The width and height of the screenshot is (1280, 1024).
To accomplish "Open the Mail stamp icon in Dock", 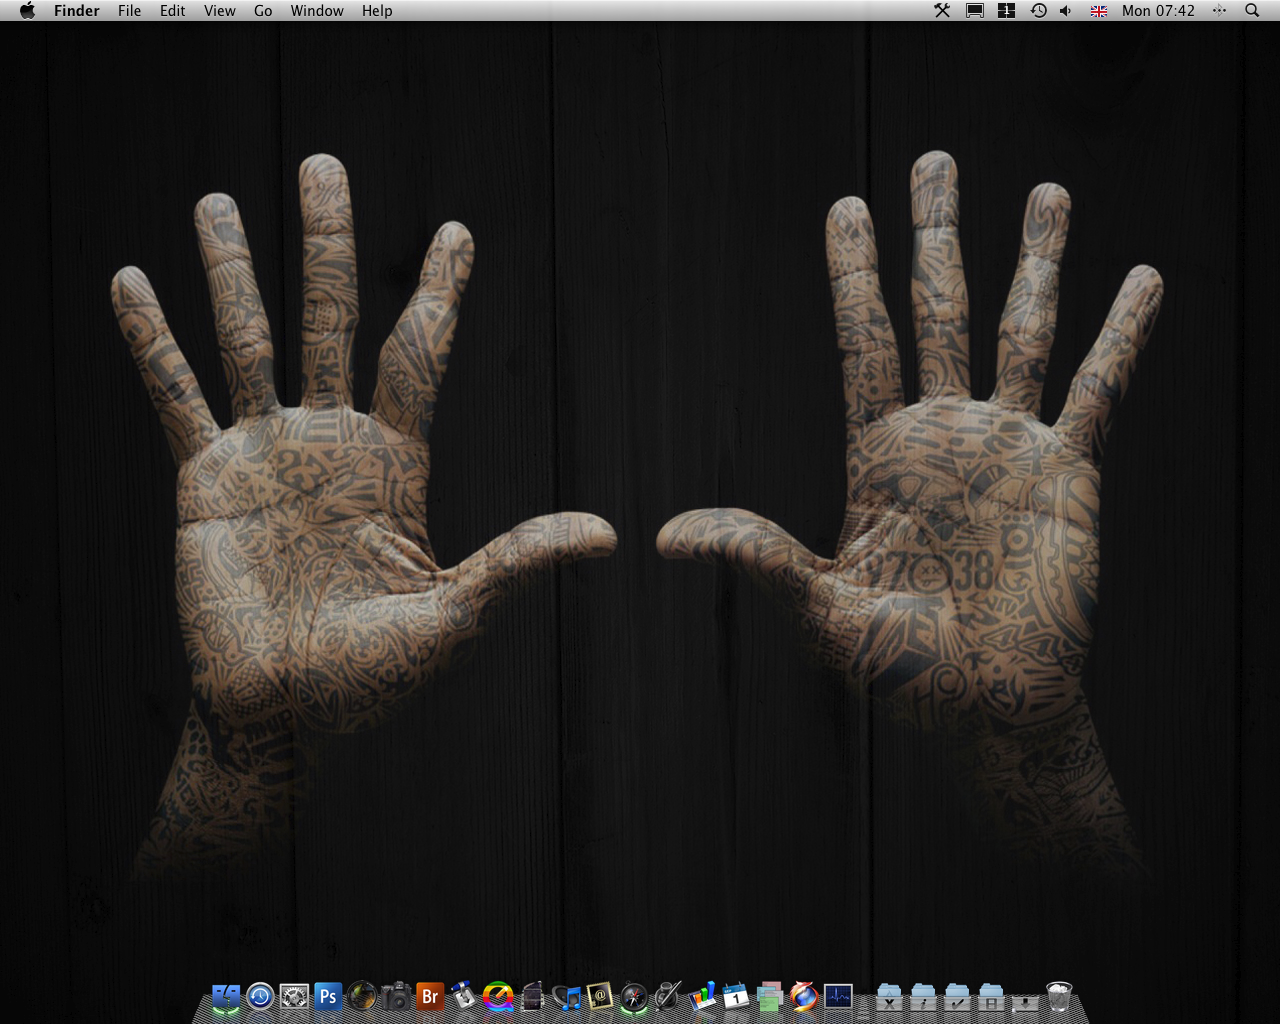I will click(600, 996).
